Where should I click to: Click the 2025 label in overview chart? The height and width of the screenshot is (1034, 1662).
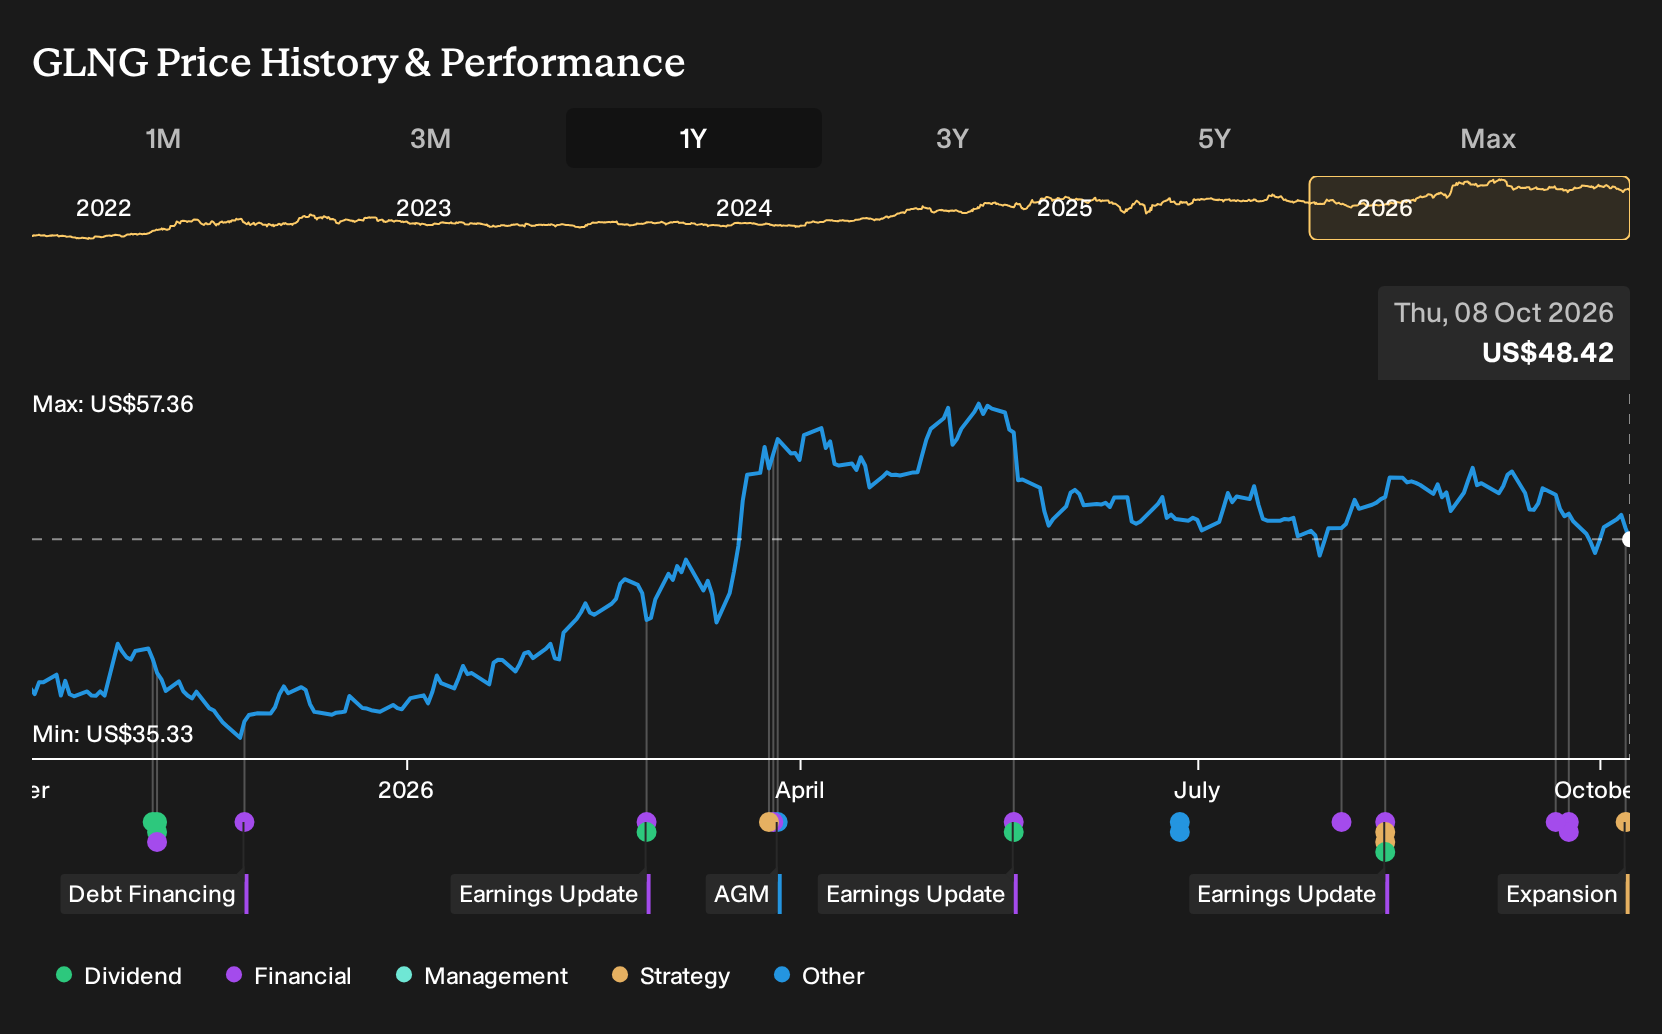click(x=1064, y=208)
